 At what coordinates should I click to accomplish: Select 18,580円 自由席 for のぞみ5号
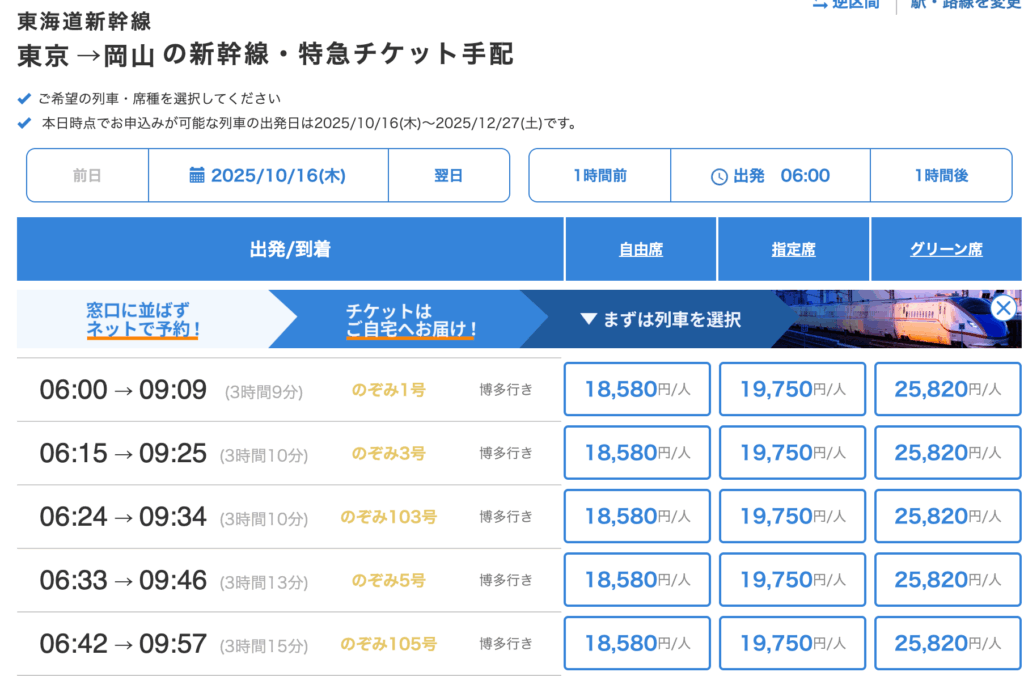click(637, 580)
